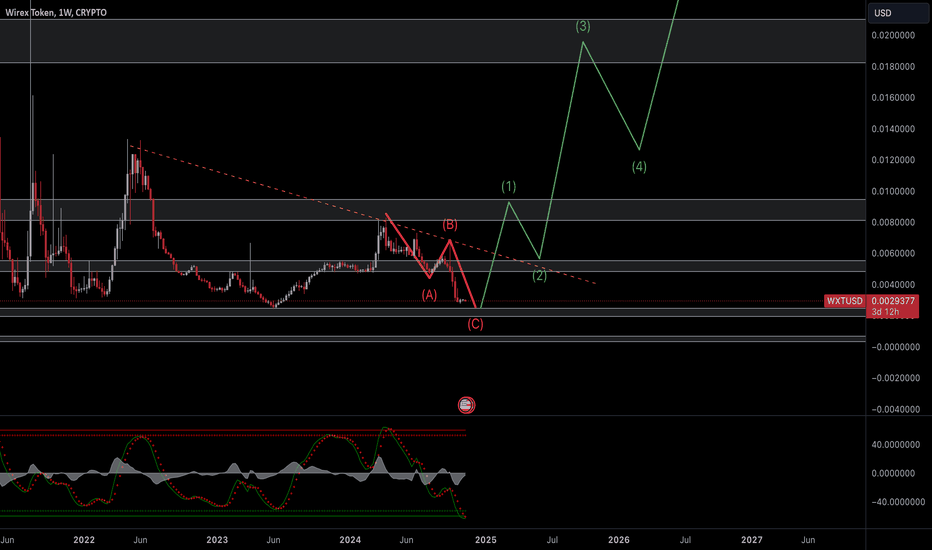Click the −0.0040000 price axis label
The image size is (932, 550).
895,409
